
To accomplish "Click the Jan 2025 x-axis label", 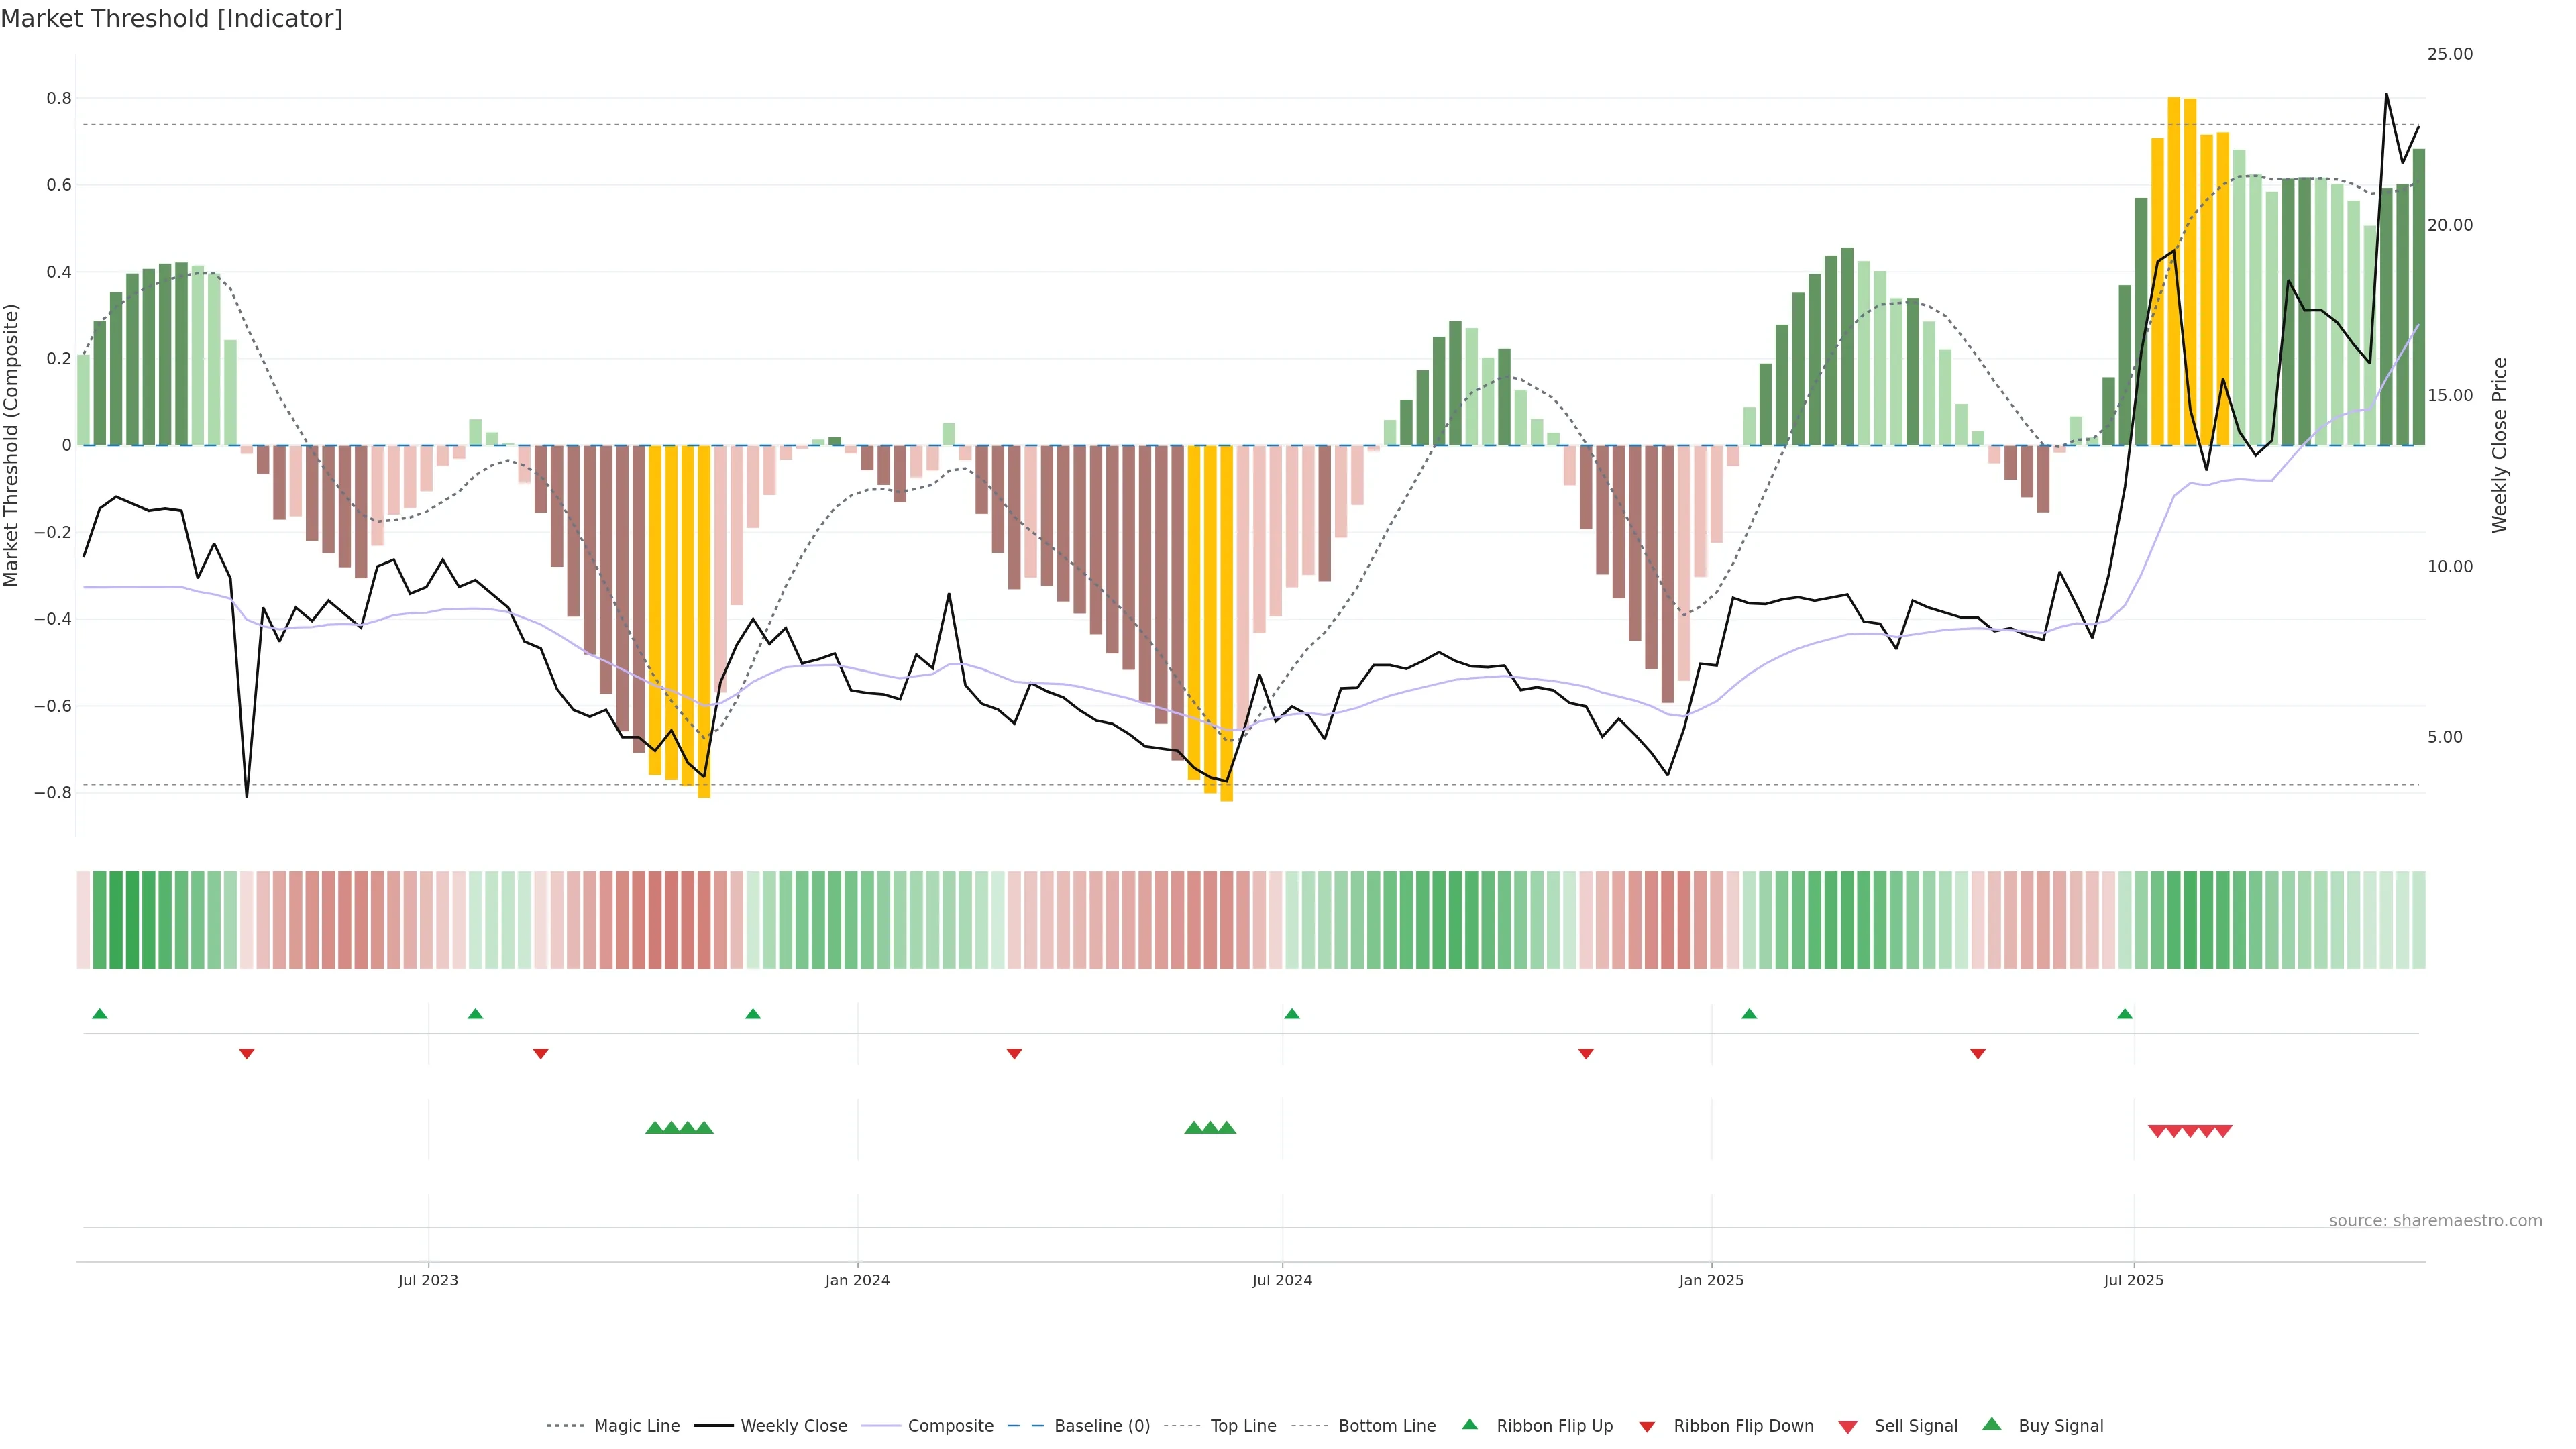I will click(x=1711, y=1280).
